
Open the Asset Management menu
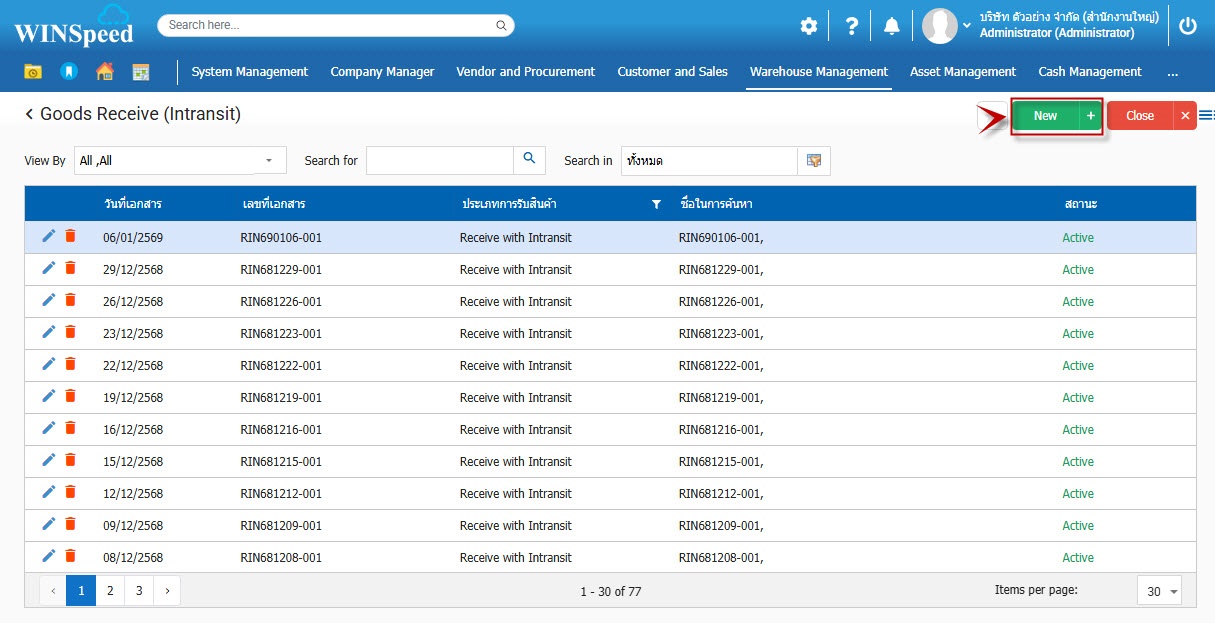coord(962,72)
